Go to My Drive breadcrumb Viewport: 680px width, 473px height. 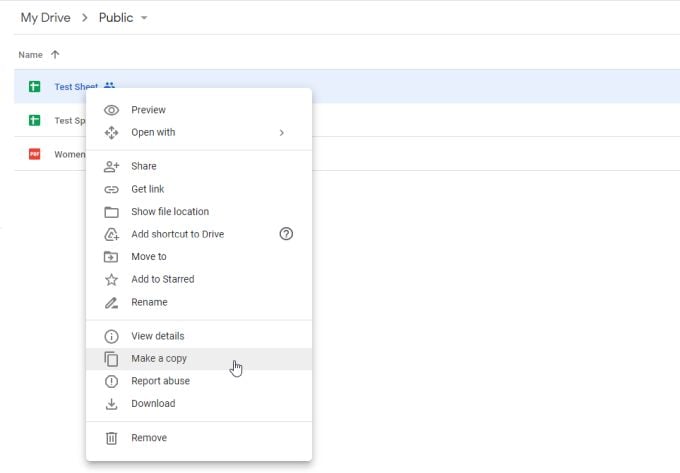coord(45,18)
